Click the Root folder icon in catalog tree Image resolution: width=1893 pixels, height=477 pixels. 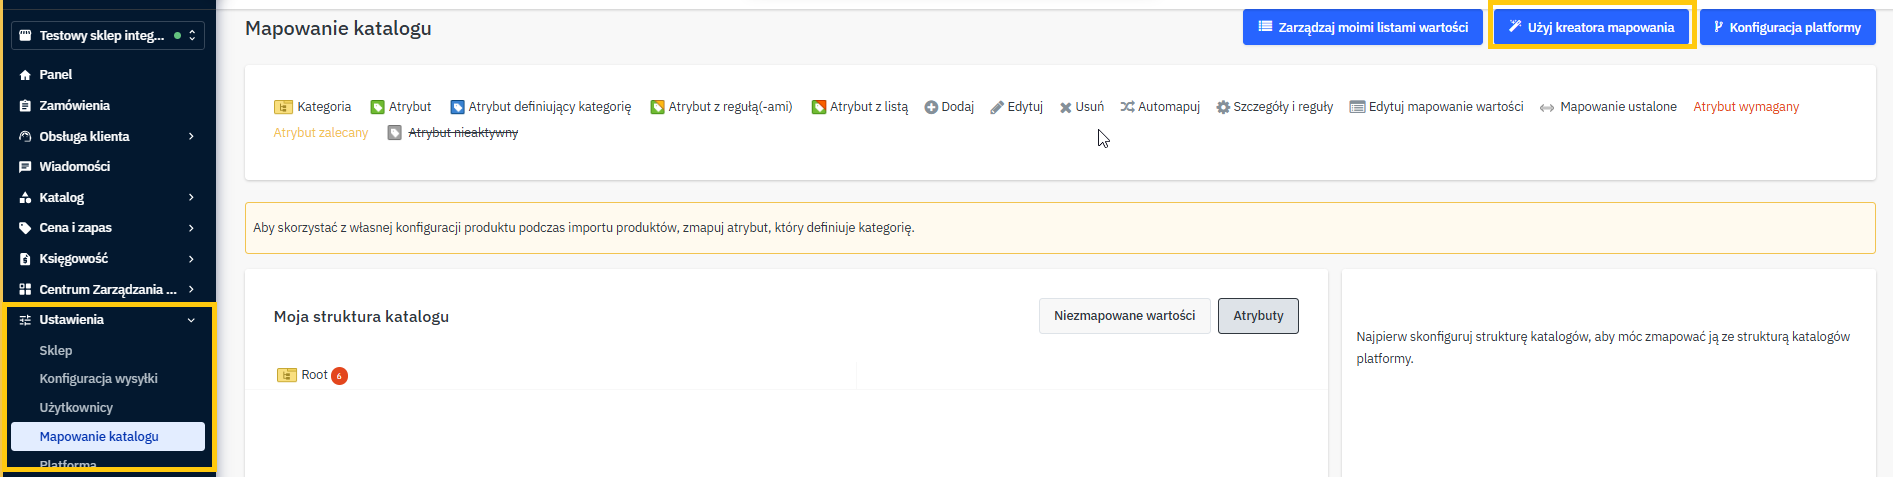[x=287, y=375]
